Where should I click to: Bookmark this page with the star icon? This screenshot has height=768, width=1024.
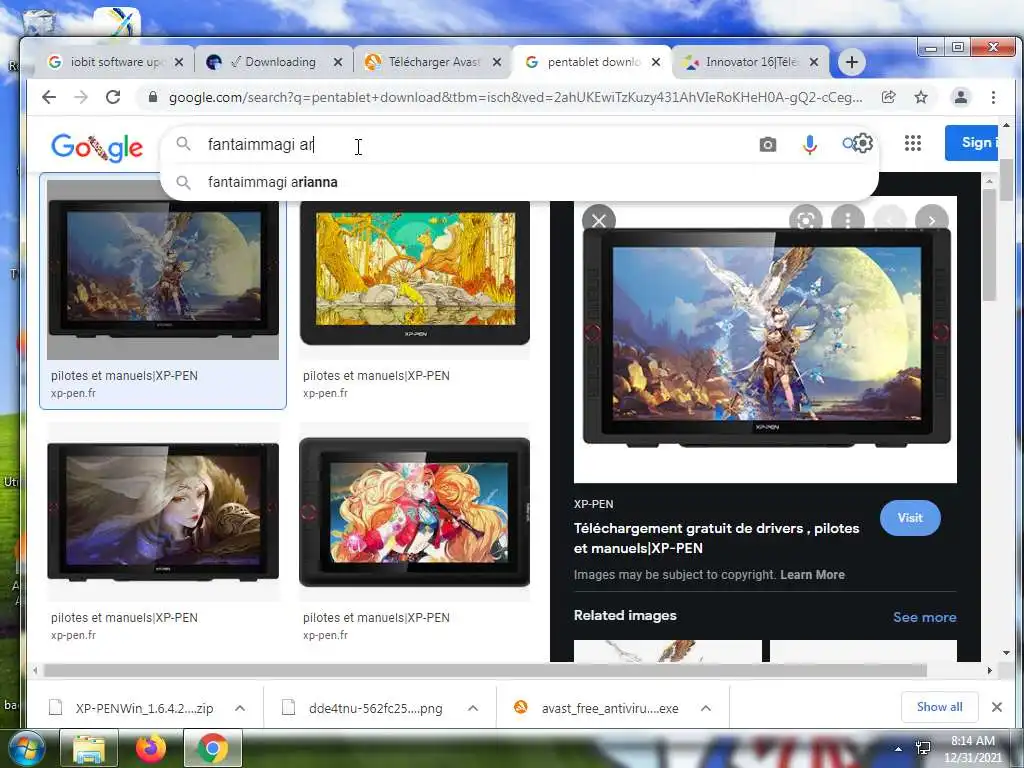click(921, 97)
